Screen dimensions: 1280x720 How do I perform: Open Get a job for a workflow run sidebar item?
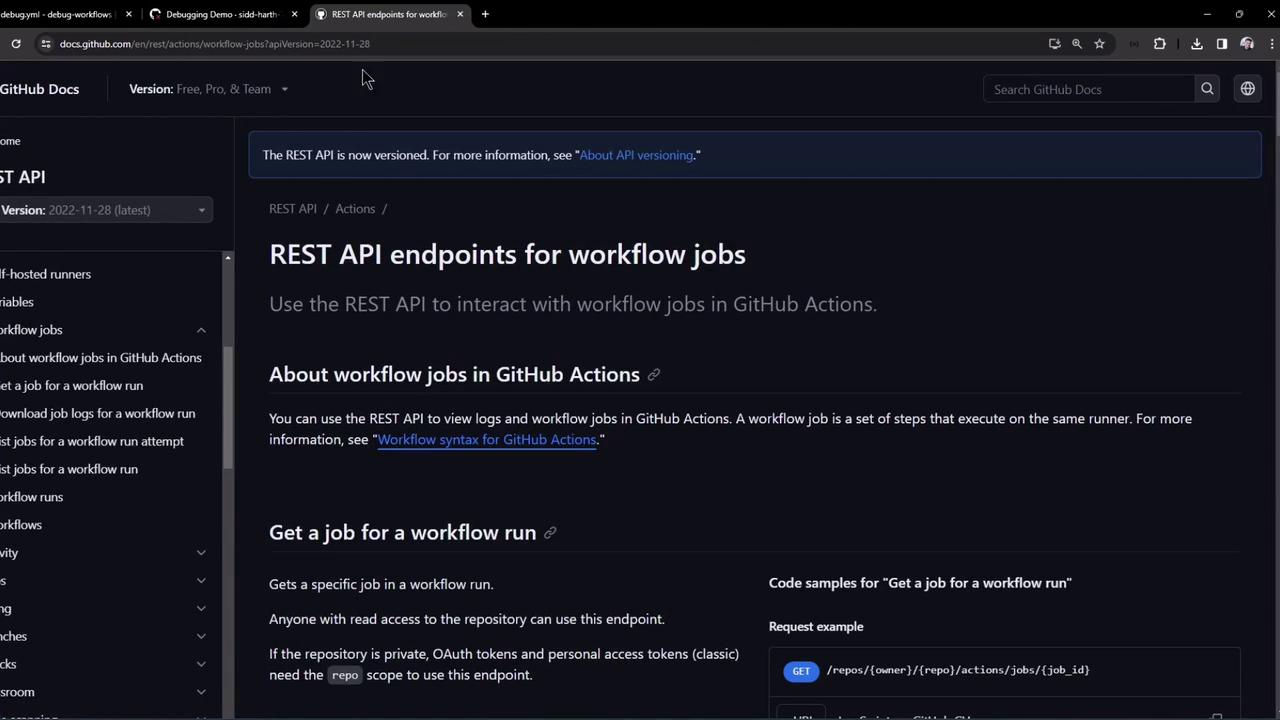click(71, 386)
